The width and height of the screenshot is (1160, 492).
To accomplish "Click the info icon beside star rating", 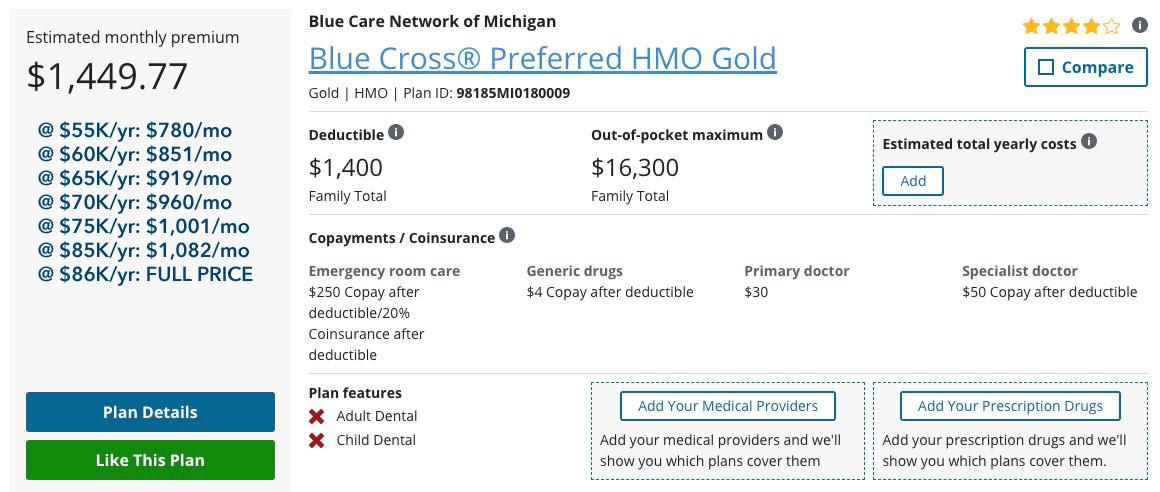I will [1139, 26].
